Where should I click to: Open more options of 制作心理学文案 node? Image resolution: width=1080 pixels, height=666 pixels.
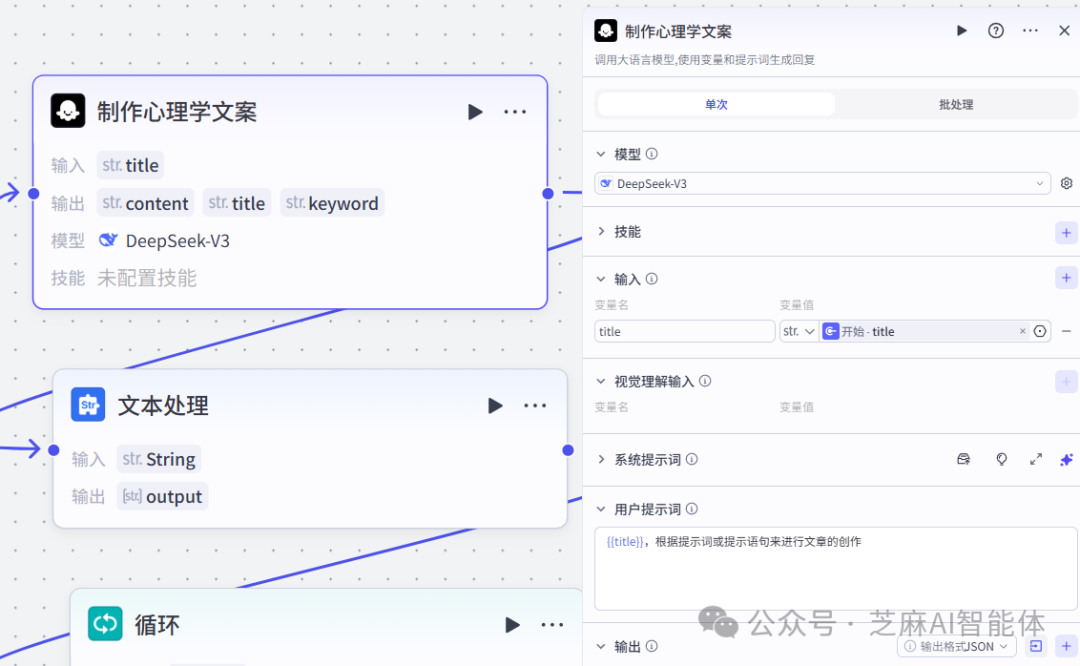515,112
